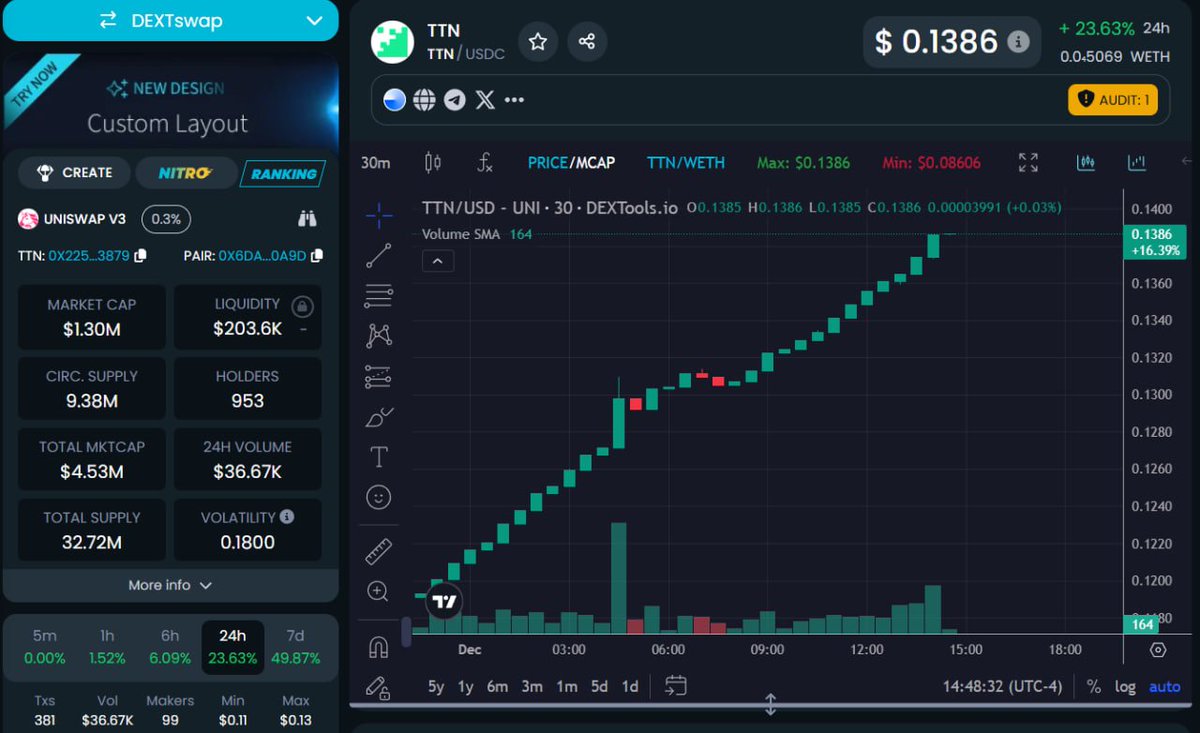This screenshot has width=1200, height=733.
Task: Expand the More info section
Action: pos(170,585)
